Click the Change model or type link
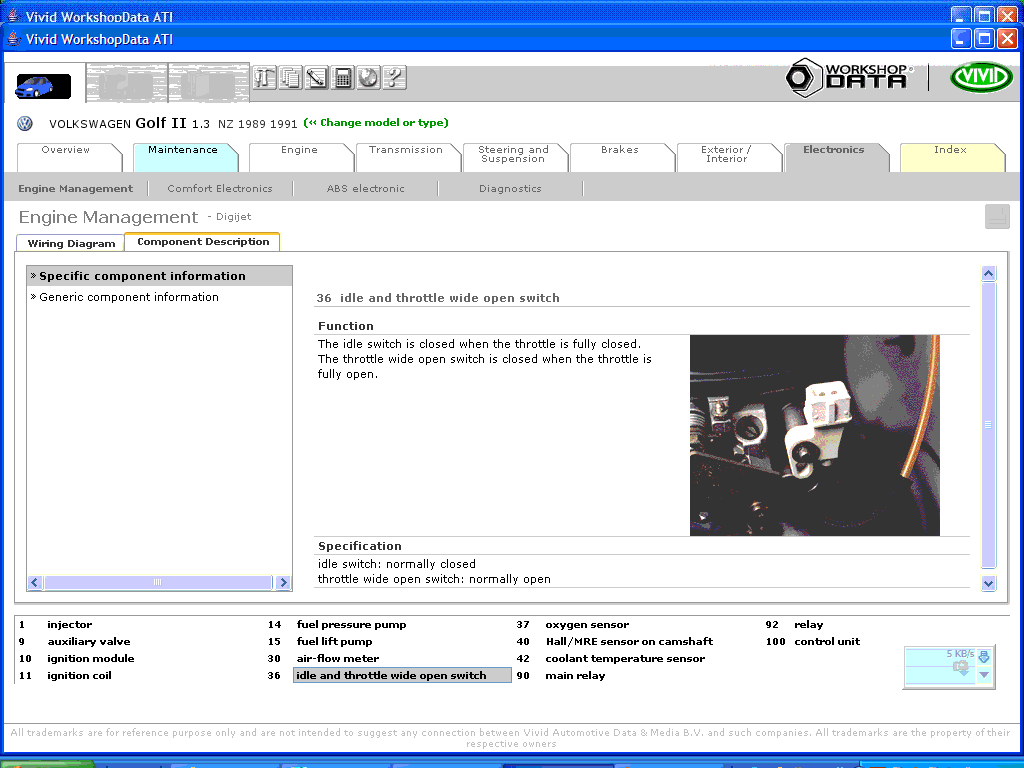Image resolution: width=1024 pixels, height=768 pixels. coord(376,123)
